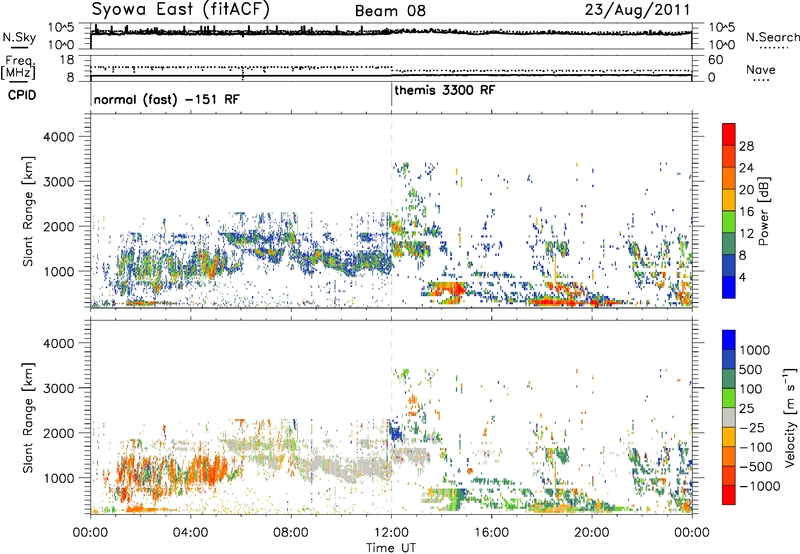Image resolution: width=800 pixels, height=554 pixels.
Task: Select the 4000 tick in the power panel
Action: coord(58,137)
